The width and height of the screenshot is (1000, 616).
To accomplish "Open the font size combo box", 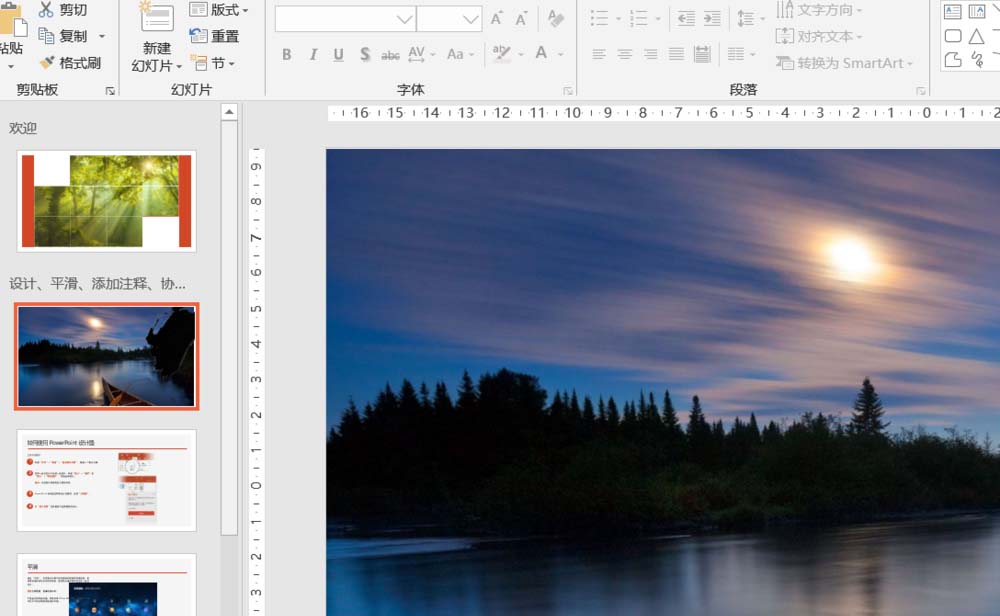I will pos(449,19).
